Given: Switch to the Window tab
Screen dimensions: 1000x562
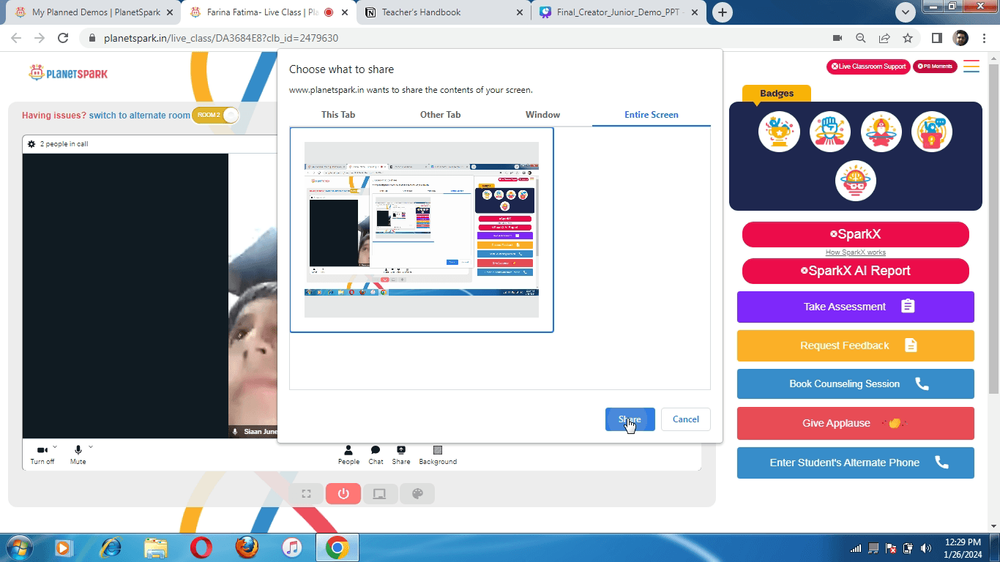Looking at the screenshot, I should [x=543, y=115].
